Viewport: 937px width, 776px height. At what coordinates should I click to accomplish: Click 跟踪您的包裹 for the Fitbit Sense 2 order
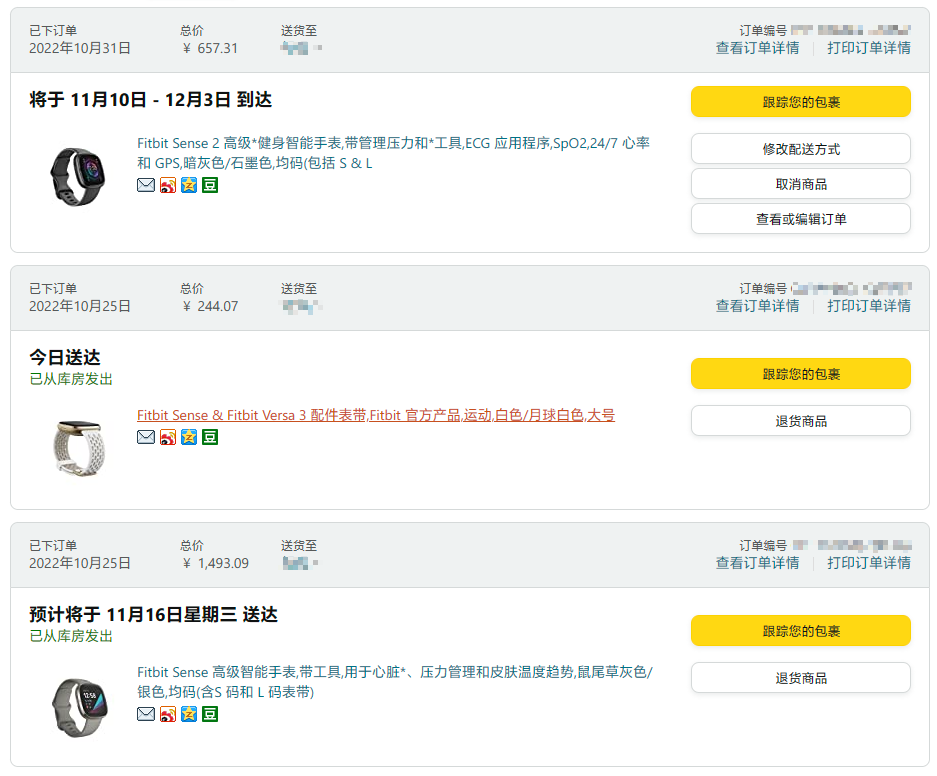(x=800, y=102)
